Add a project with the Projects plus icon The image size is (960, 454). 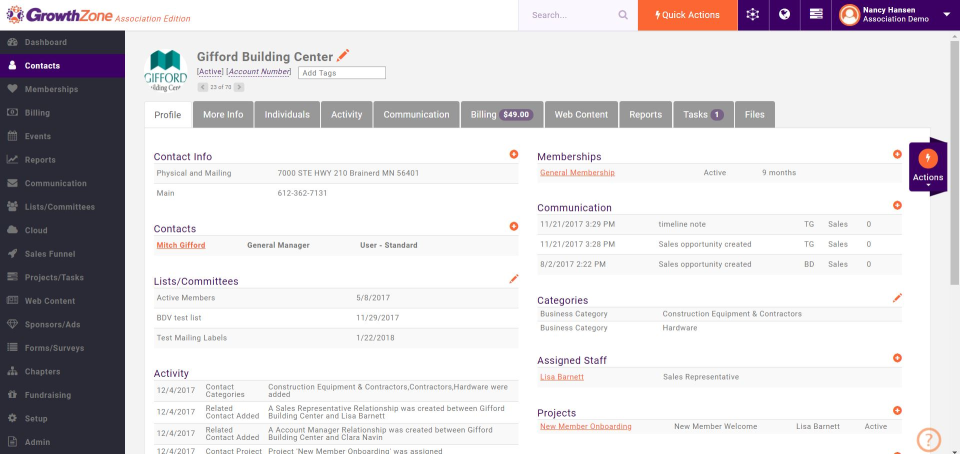[x=897, y=411]
